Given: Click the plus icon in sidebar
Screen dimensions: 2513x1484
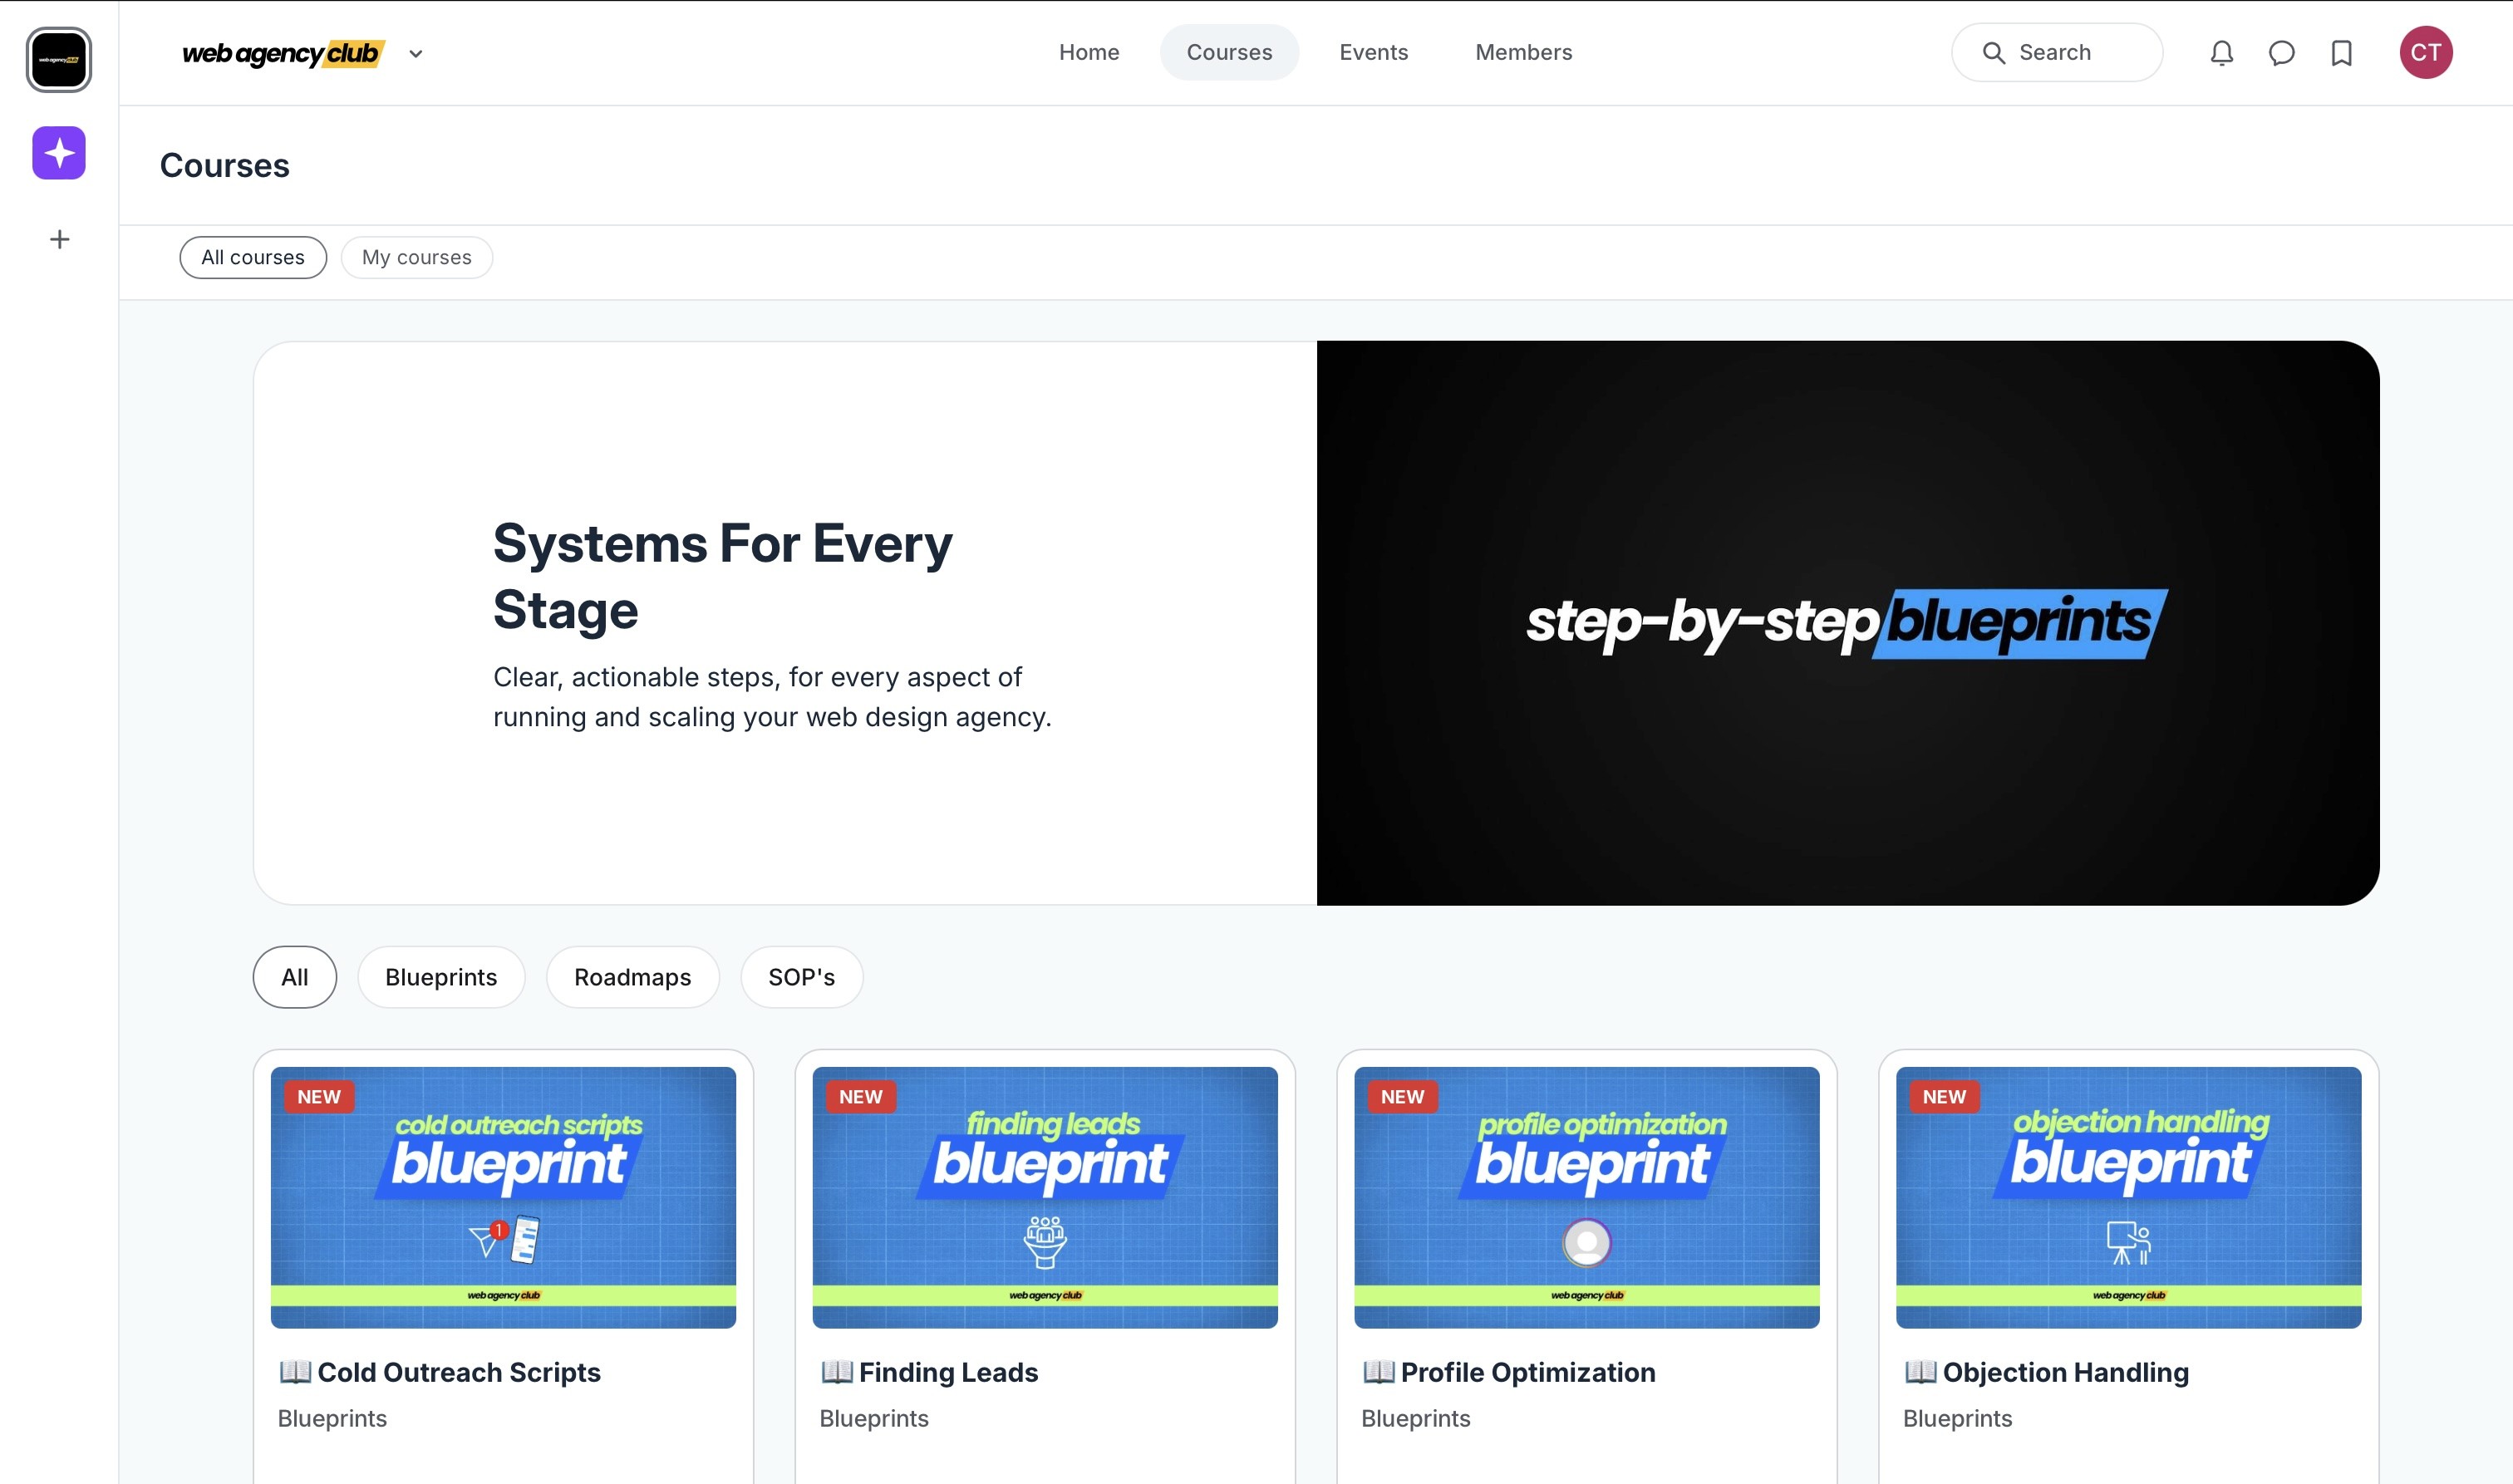Looking at the screenshot, I should [x=59, y=239].
